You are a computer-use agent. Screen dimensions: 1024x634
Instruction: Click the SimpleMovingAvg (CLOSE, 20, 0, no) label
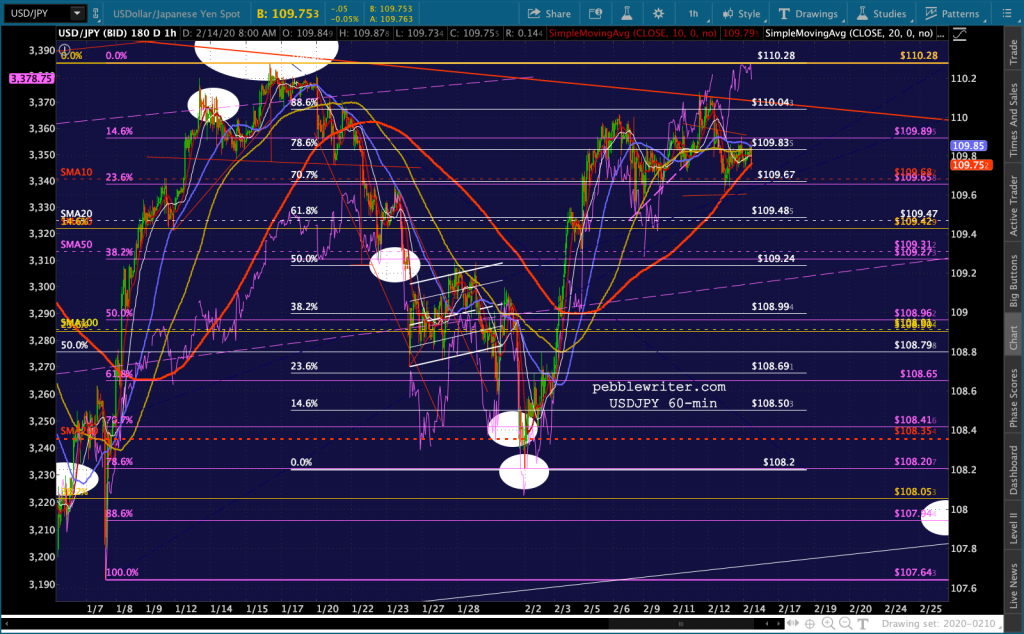[x=849, y=33]
